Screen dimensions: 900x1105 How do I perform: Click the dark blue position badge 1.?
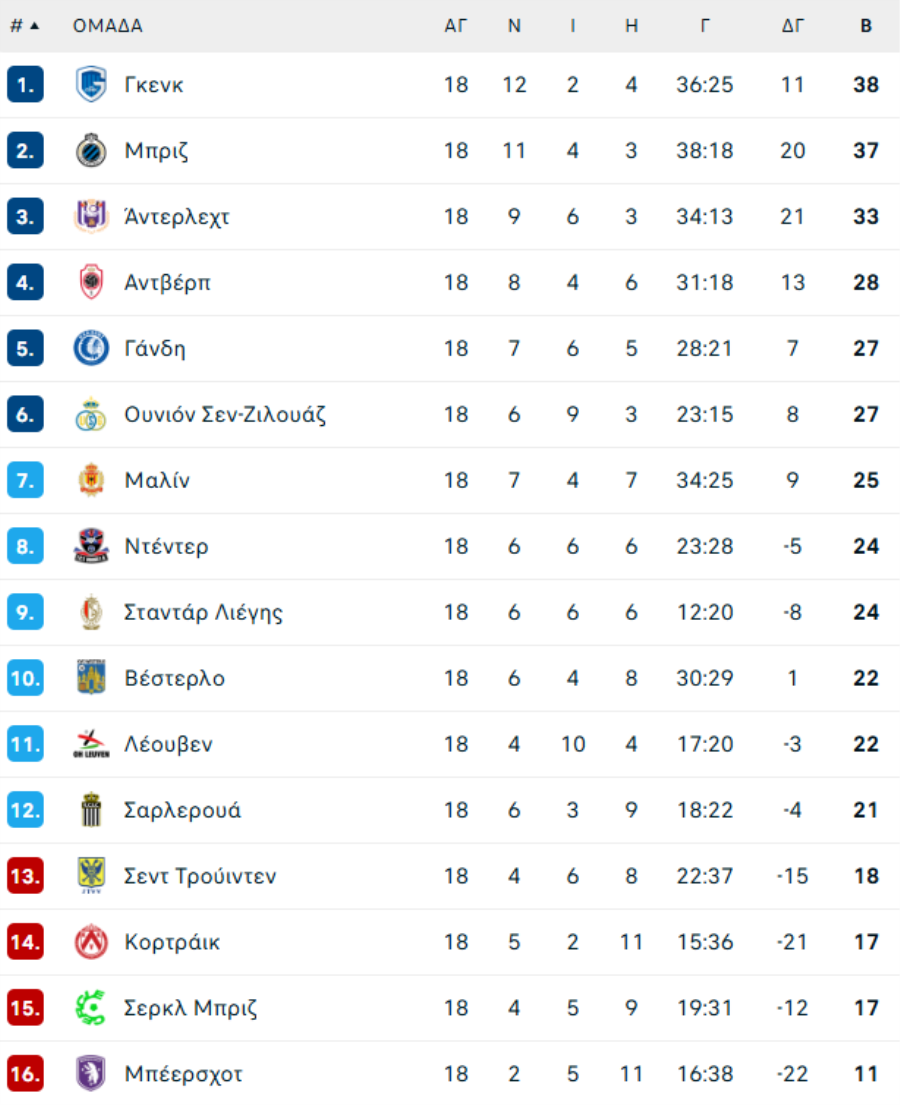click(25, 85)
